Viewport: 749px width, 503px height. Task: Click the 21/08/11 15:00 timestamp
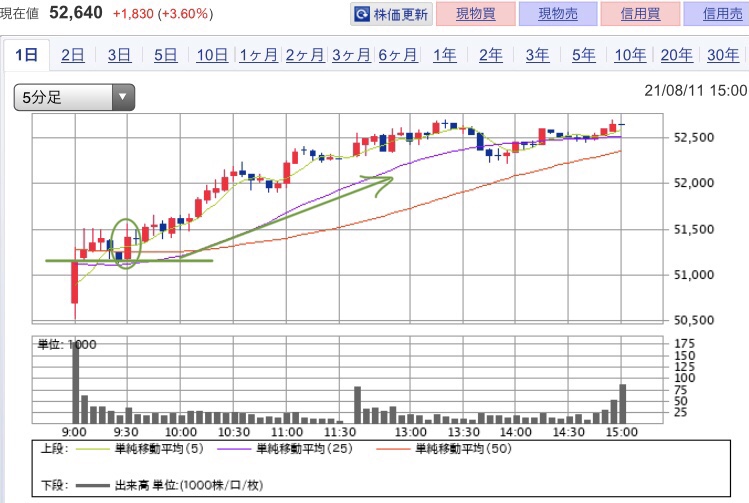point(696,90)
